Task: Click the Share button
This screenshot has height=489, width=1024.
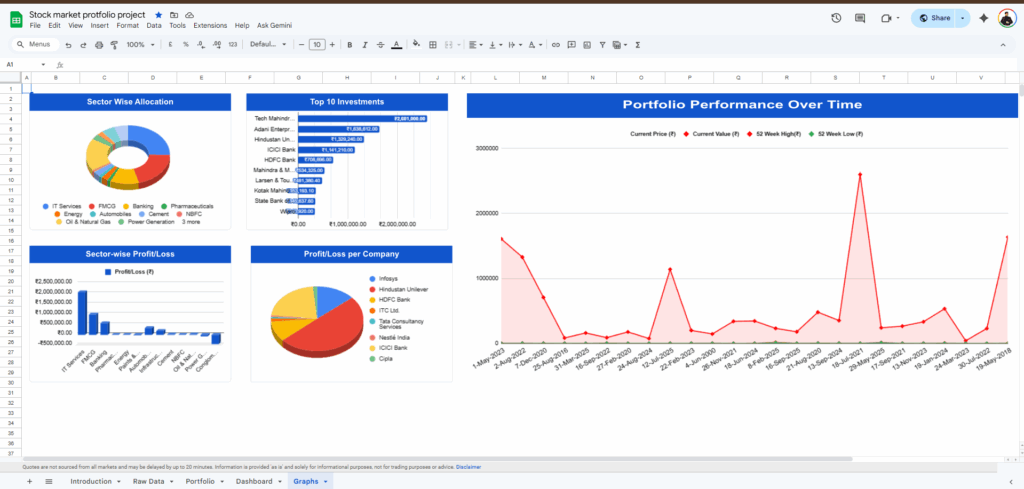Action: [x=936, y=18]
